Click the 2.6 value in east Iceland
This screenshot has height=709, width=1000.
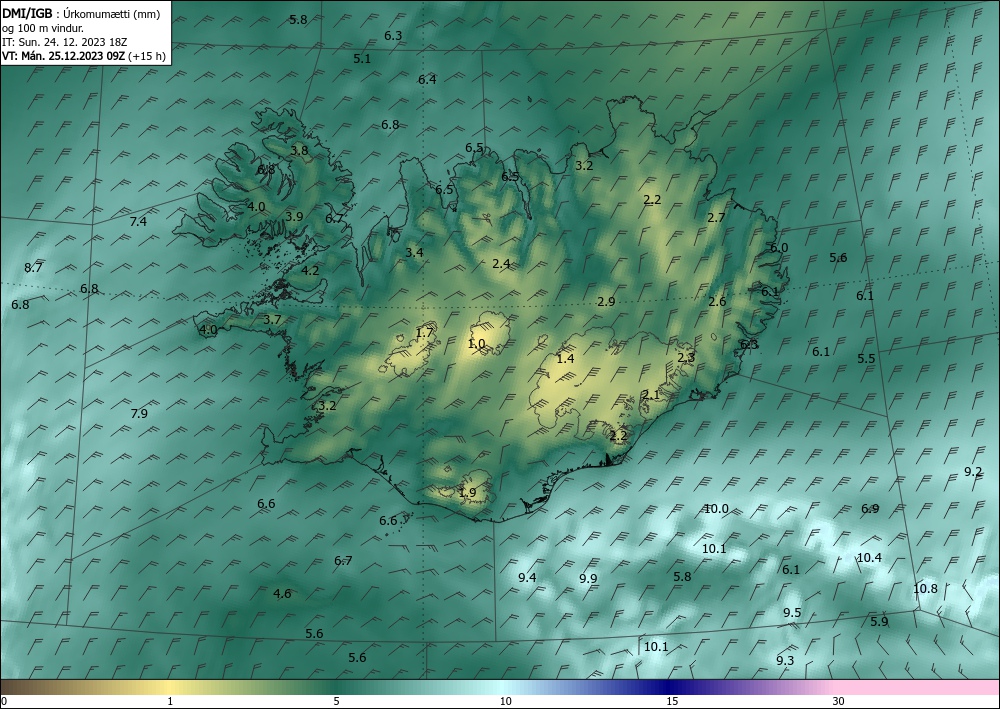(717, 302)
